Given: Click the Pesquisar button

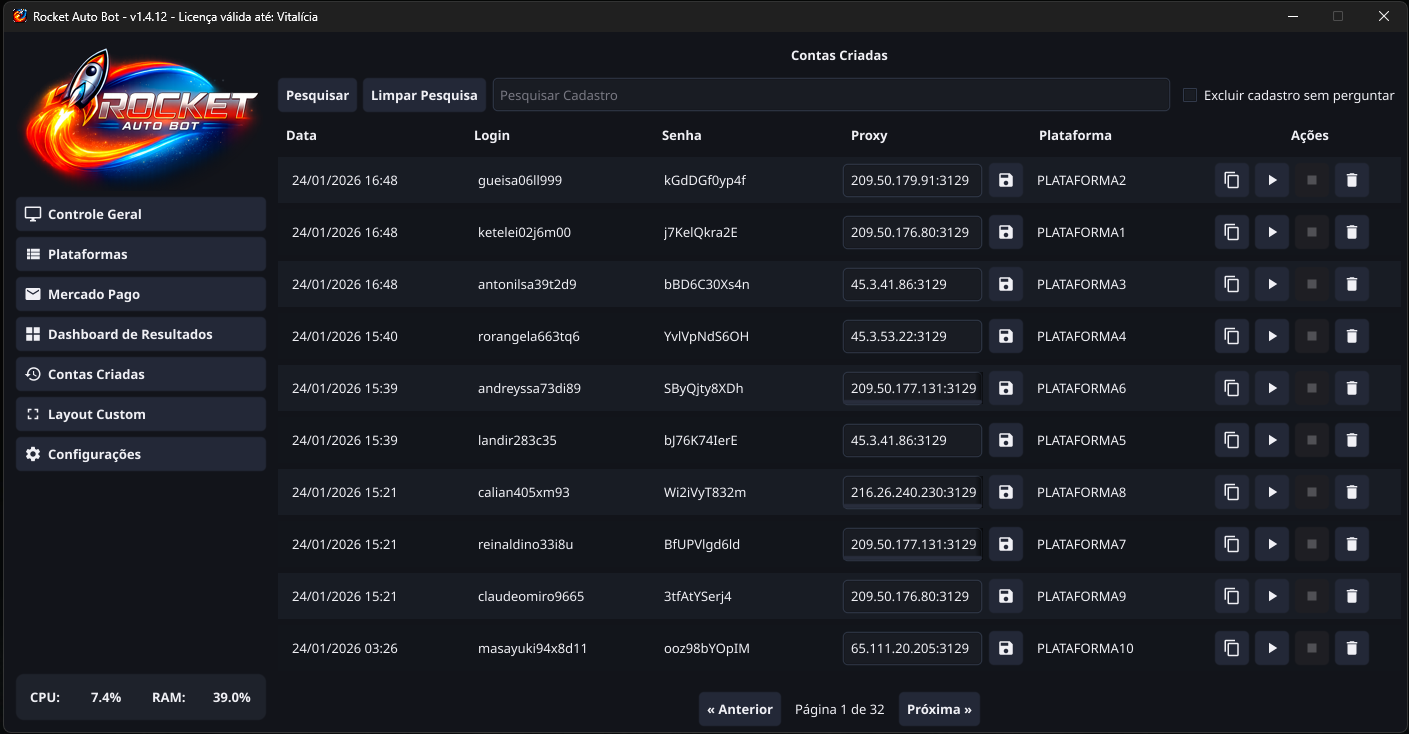Looking at the screenshot, I should tap(317, 96).
